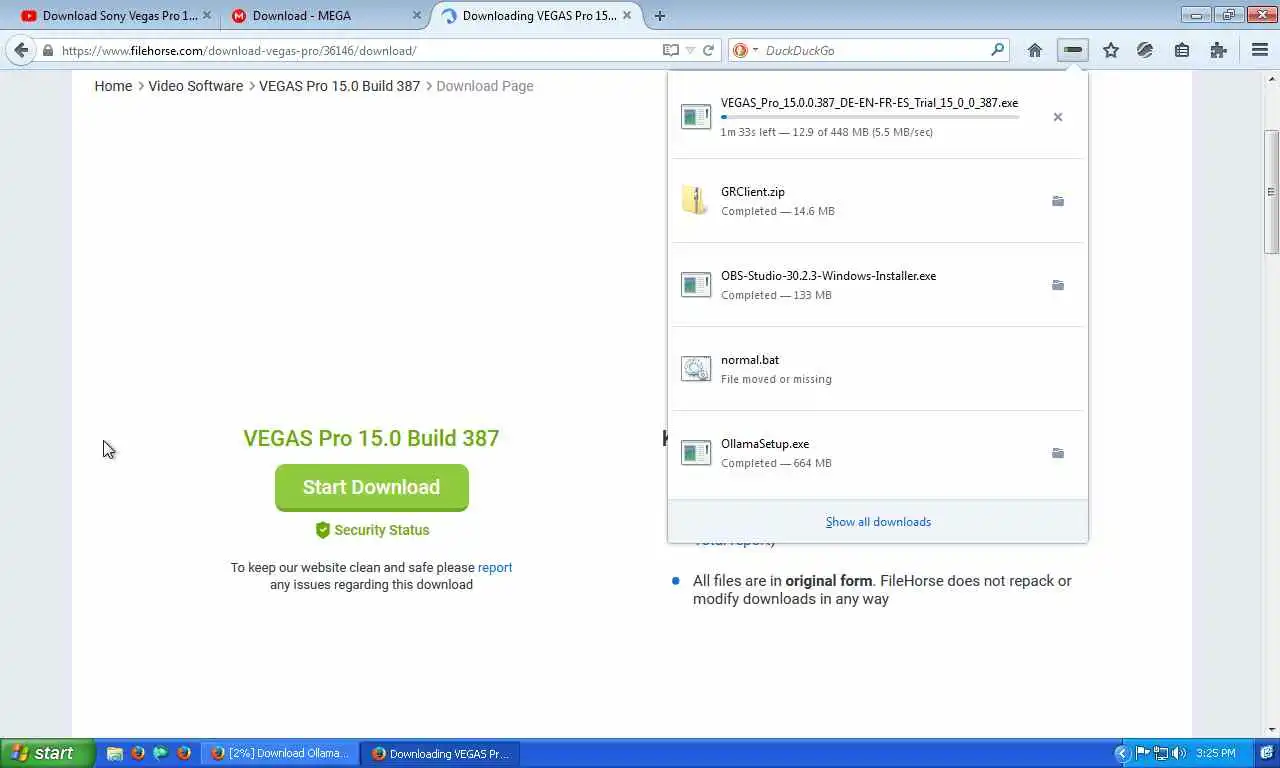Open containing folder for OllamaSetup.exe
This screenshot has height=768, width=1280.
tap(1058, 453)
